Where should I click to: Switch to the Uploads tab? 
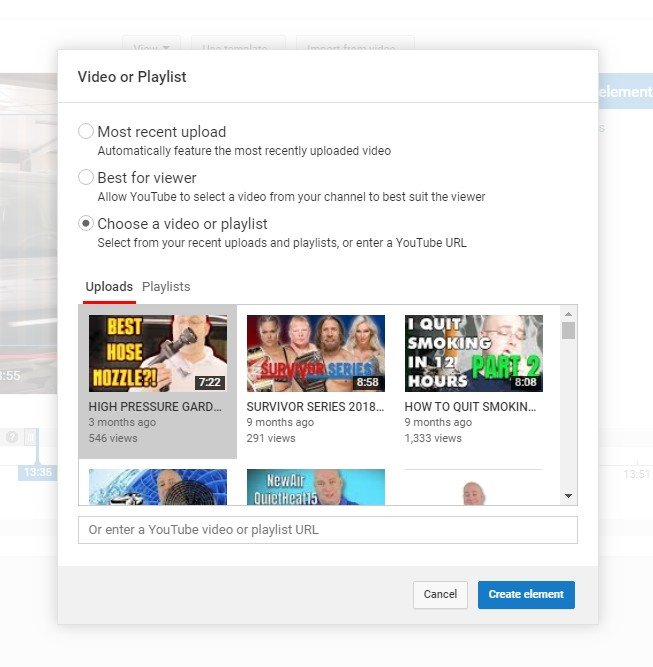click(x=109, y=287)
